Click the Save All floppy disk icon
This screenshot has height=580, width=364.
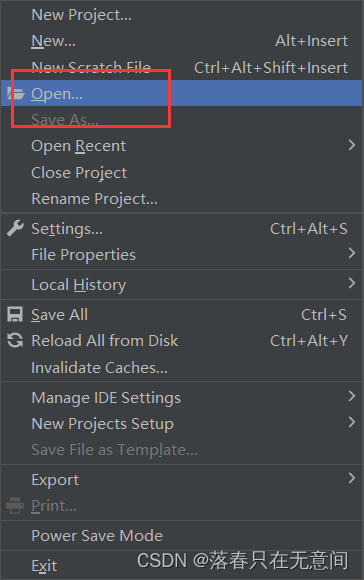[x=15, y=314]
